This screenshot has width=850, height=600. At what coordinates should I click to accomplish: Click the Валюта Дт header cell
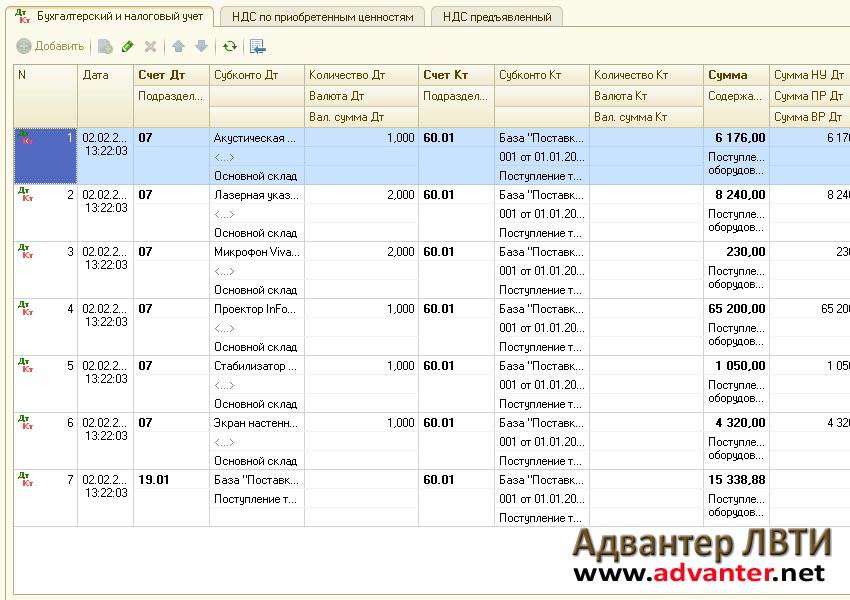point(362,96)
